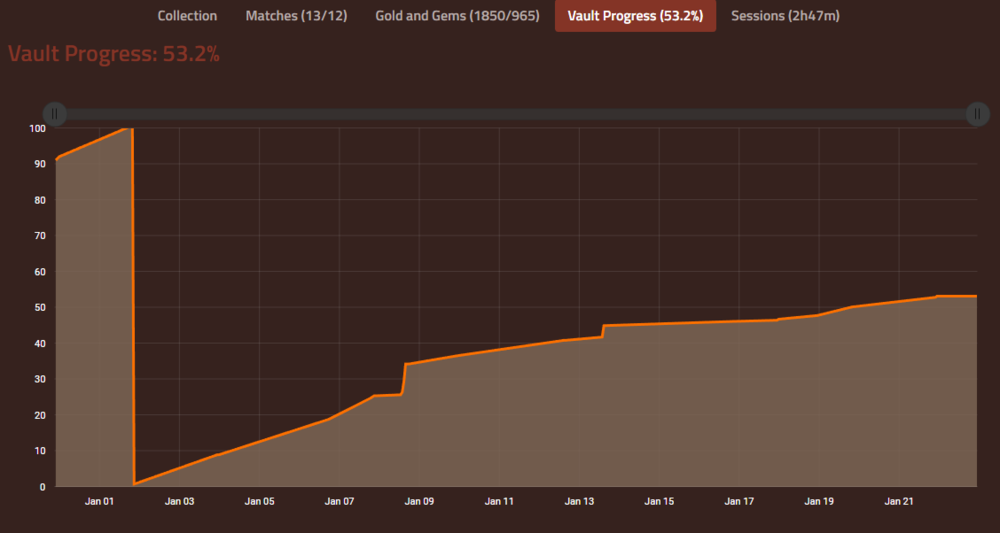The image size is (1000, 533).
Task: Click the range slider track between the handles
Action: [x=517, y=114]
